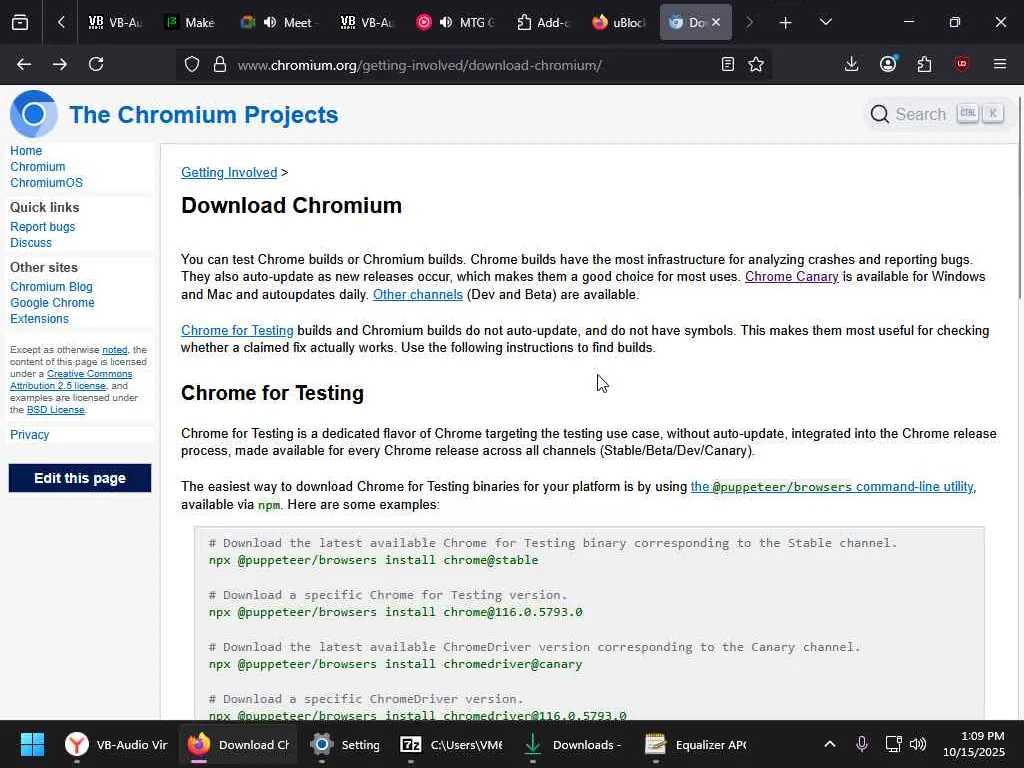The width and height of the screenshot is (1024, 768).
Task: Click the tab scroll-right arrow
Action: [x=749, y=22]
